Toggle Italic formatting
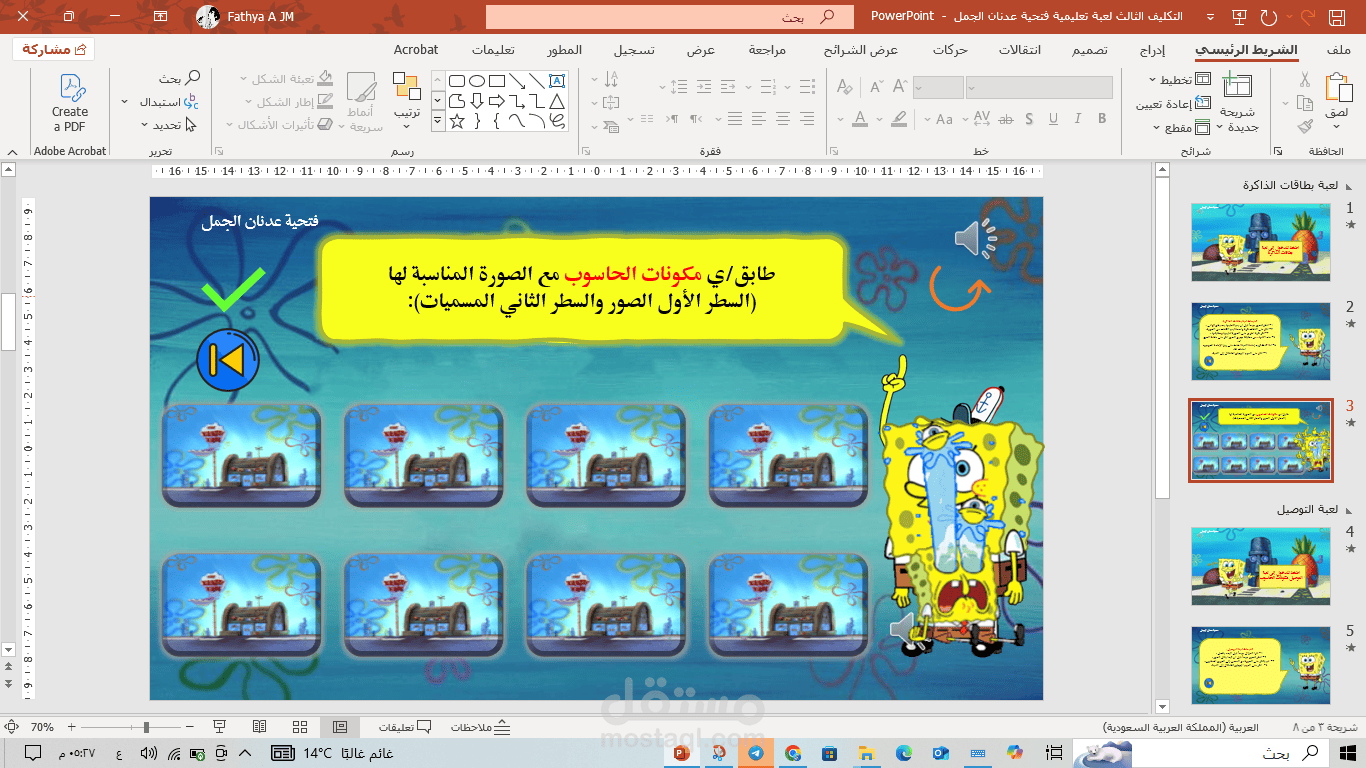Screen dimensions: 1366x768 (x=1079, y=119)
